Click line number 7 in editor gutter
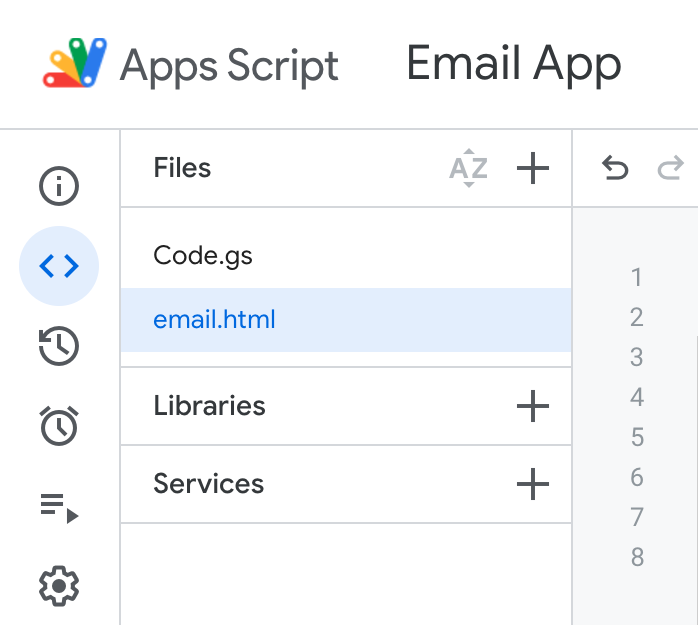This screenshot has height=625, width=698. pos(637,517)
